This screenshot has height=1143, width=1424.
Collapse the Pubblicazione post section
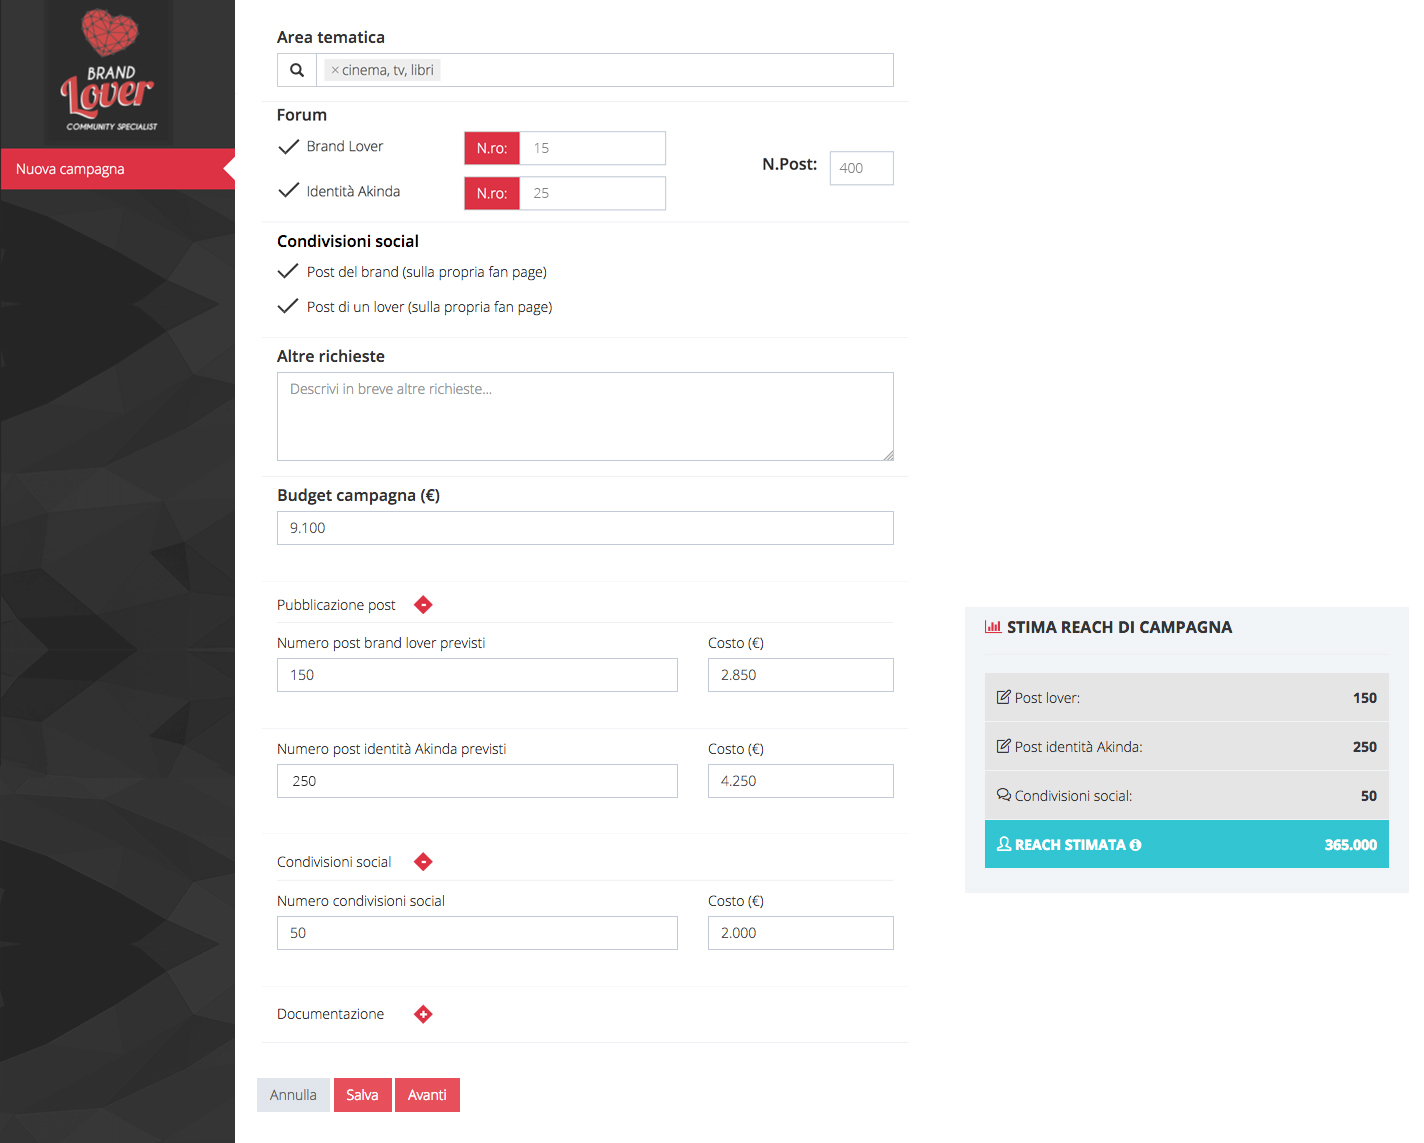(x=423, y=605)
